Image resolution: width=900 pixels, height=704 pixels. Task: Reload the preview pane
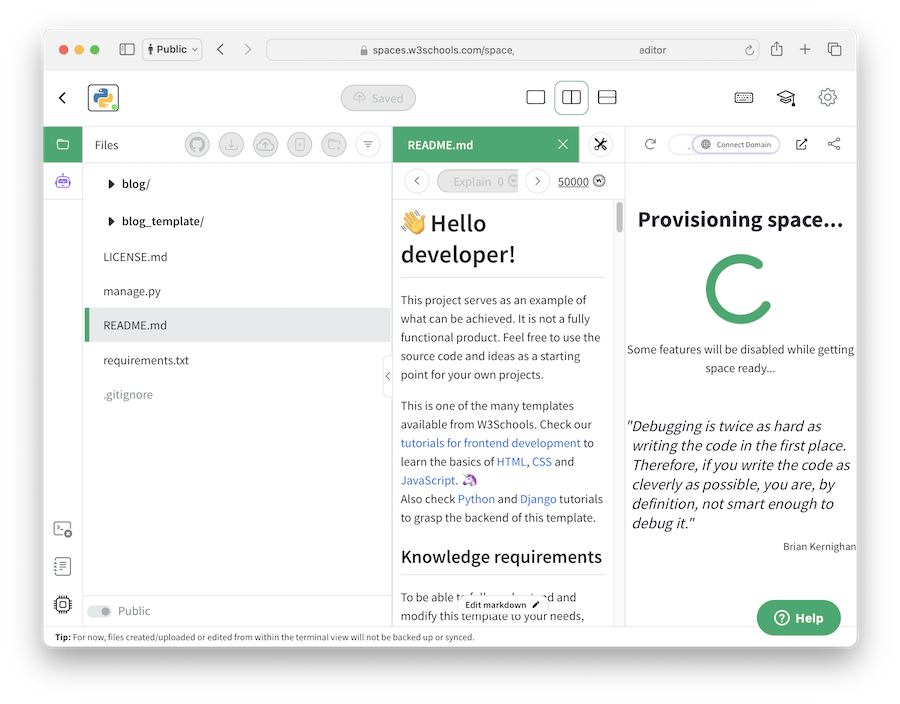[x=650, y=145]
